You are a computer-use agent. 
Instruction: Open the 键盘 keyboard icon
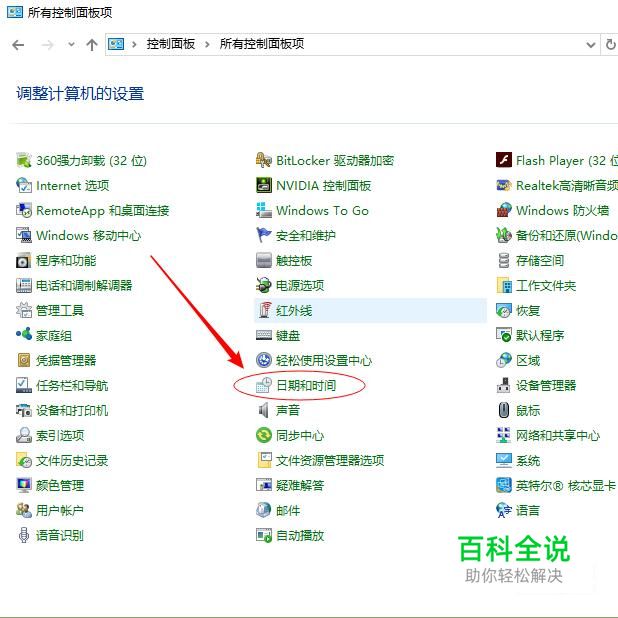point(264,335)
